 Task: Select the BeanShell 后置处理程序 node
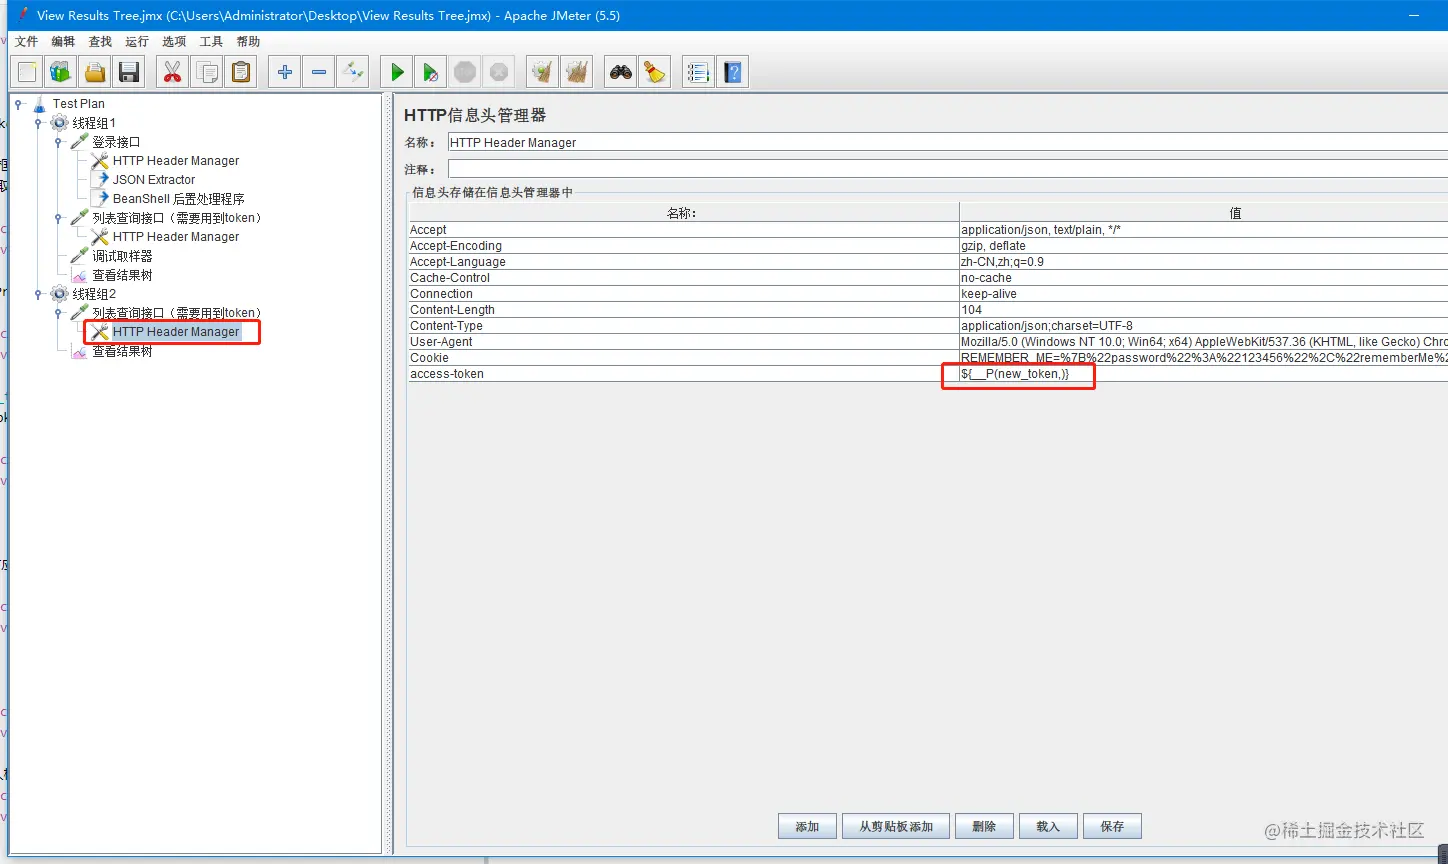click(178, 199)
